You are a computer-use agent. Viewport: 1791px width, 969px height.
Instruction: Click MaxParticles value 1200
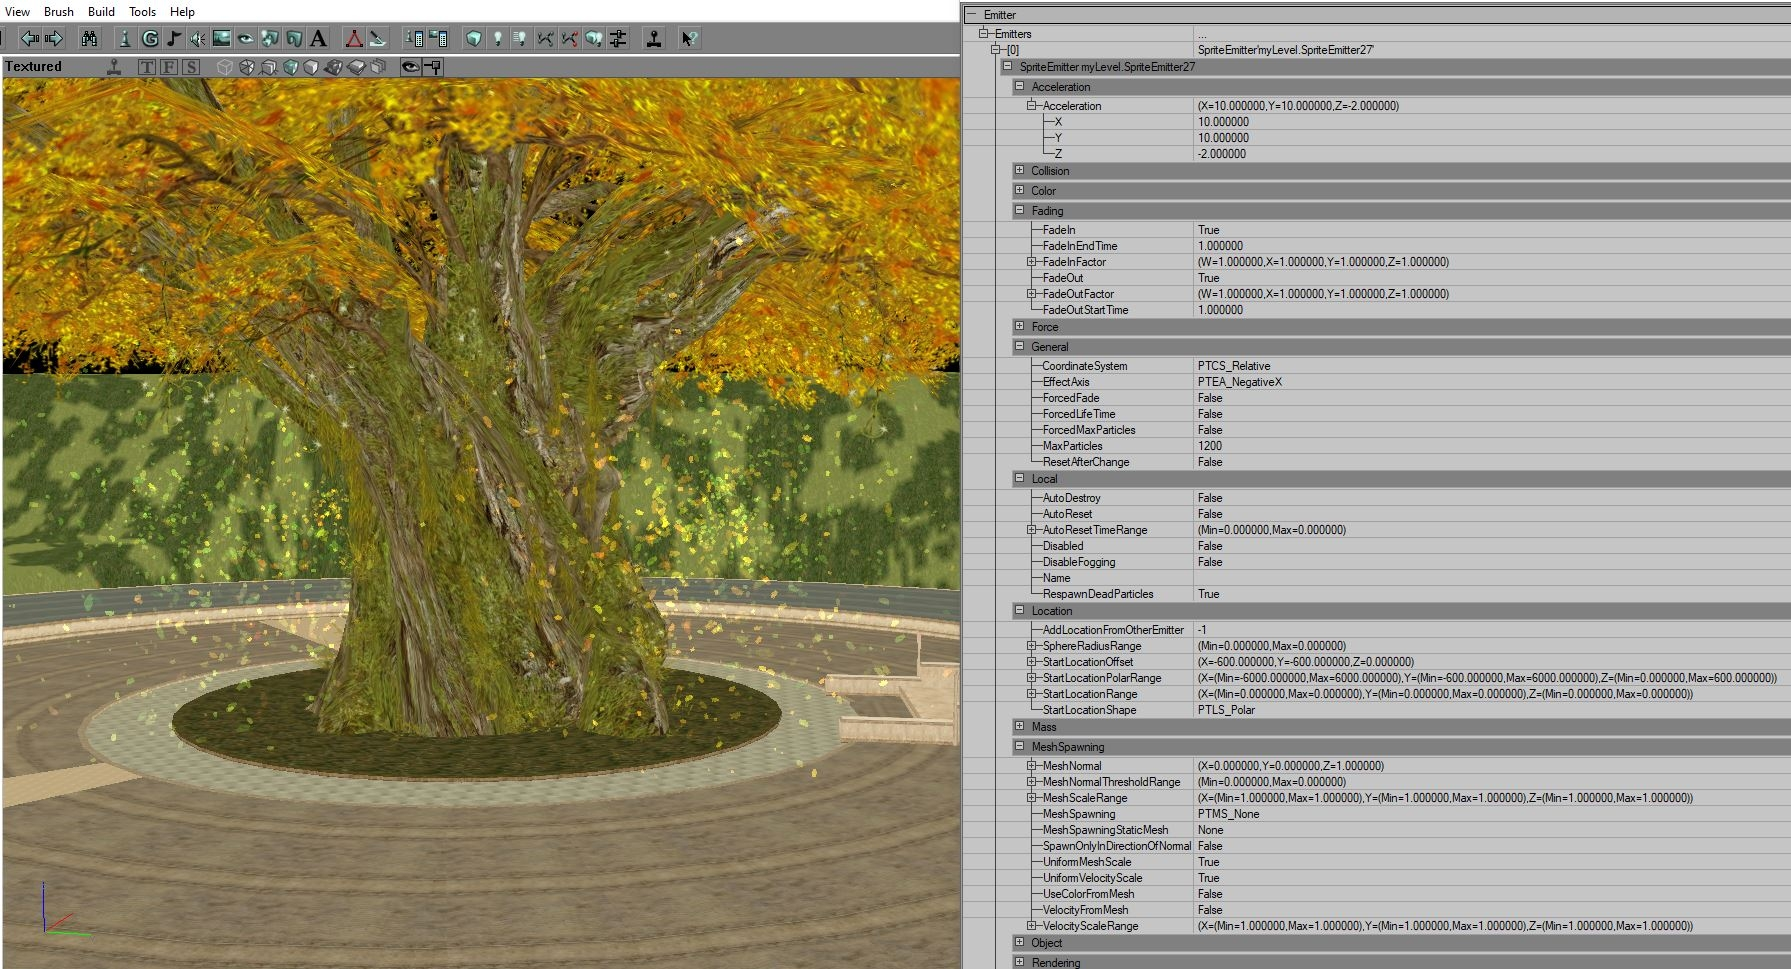[1210, 446]
